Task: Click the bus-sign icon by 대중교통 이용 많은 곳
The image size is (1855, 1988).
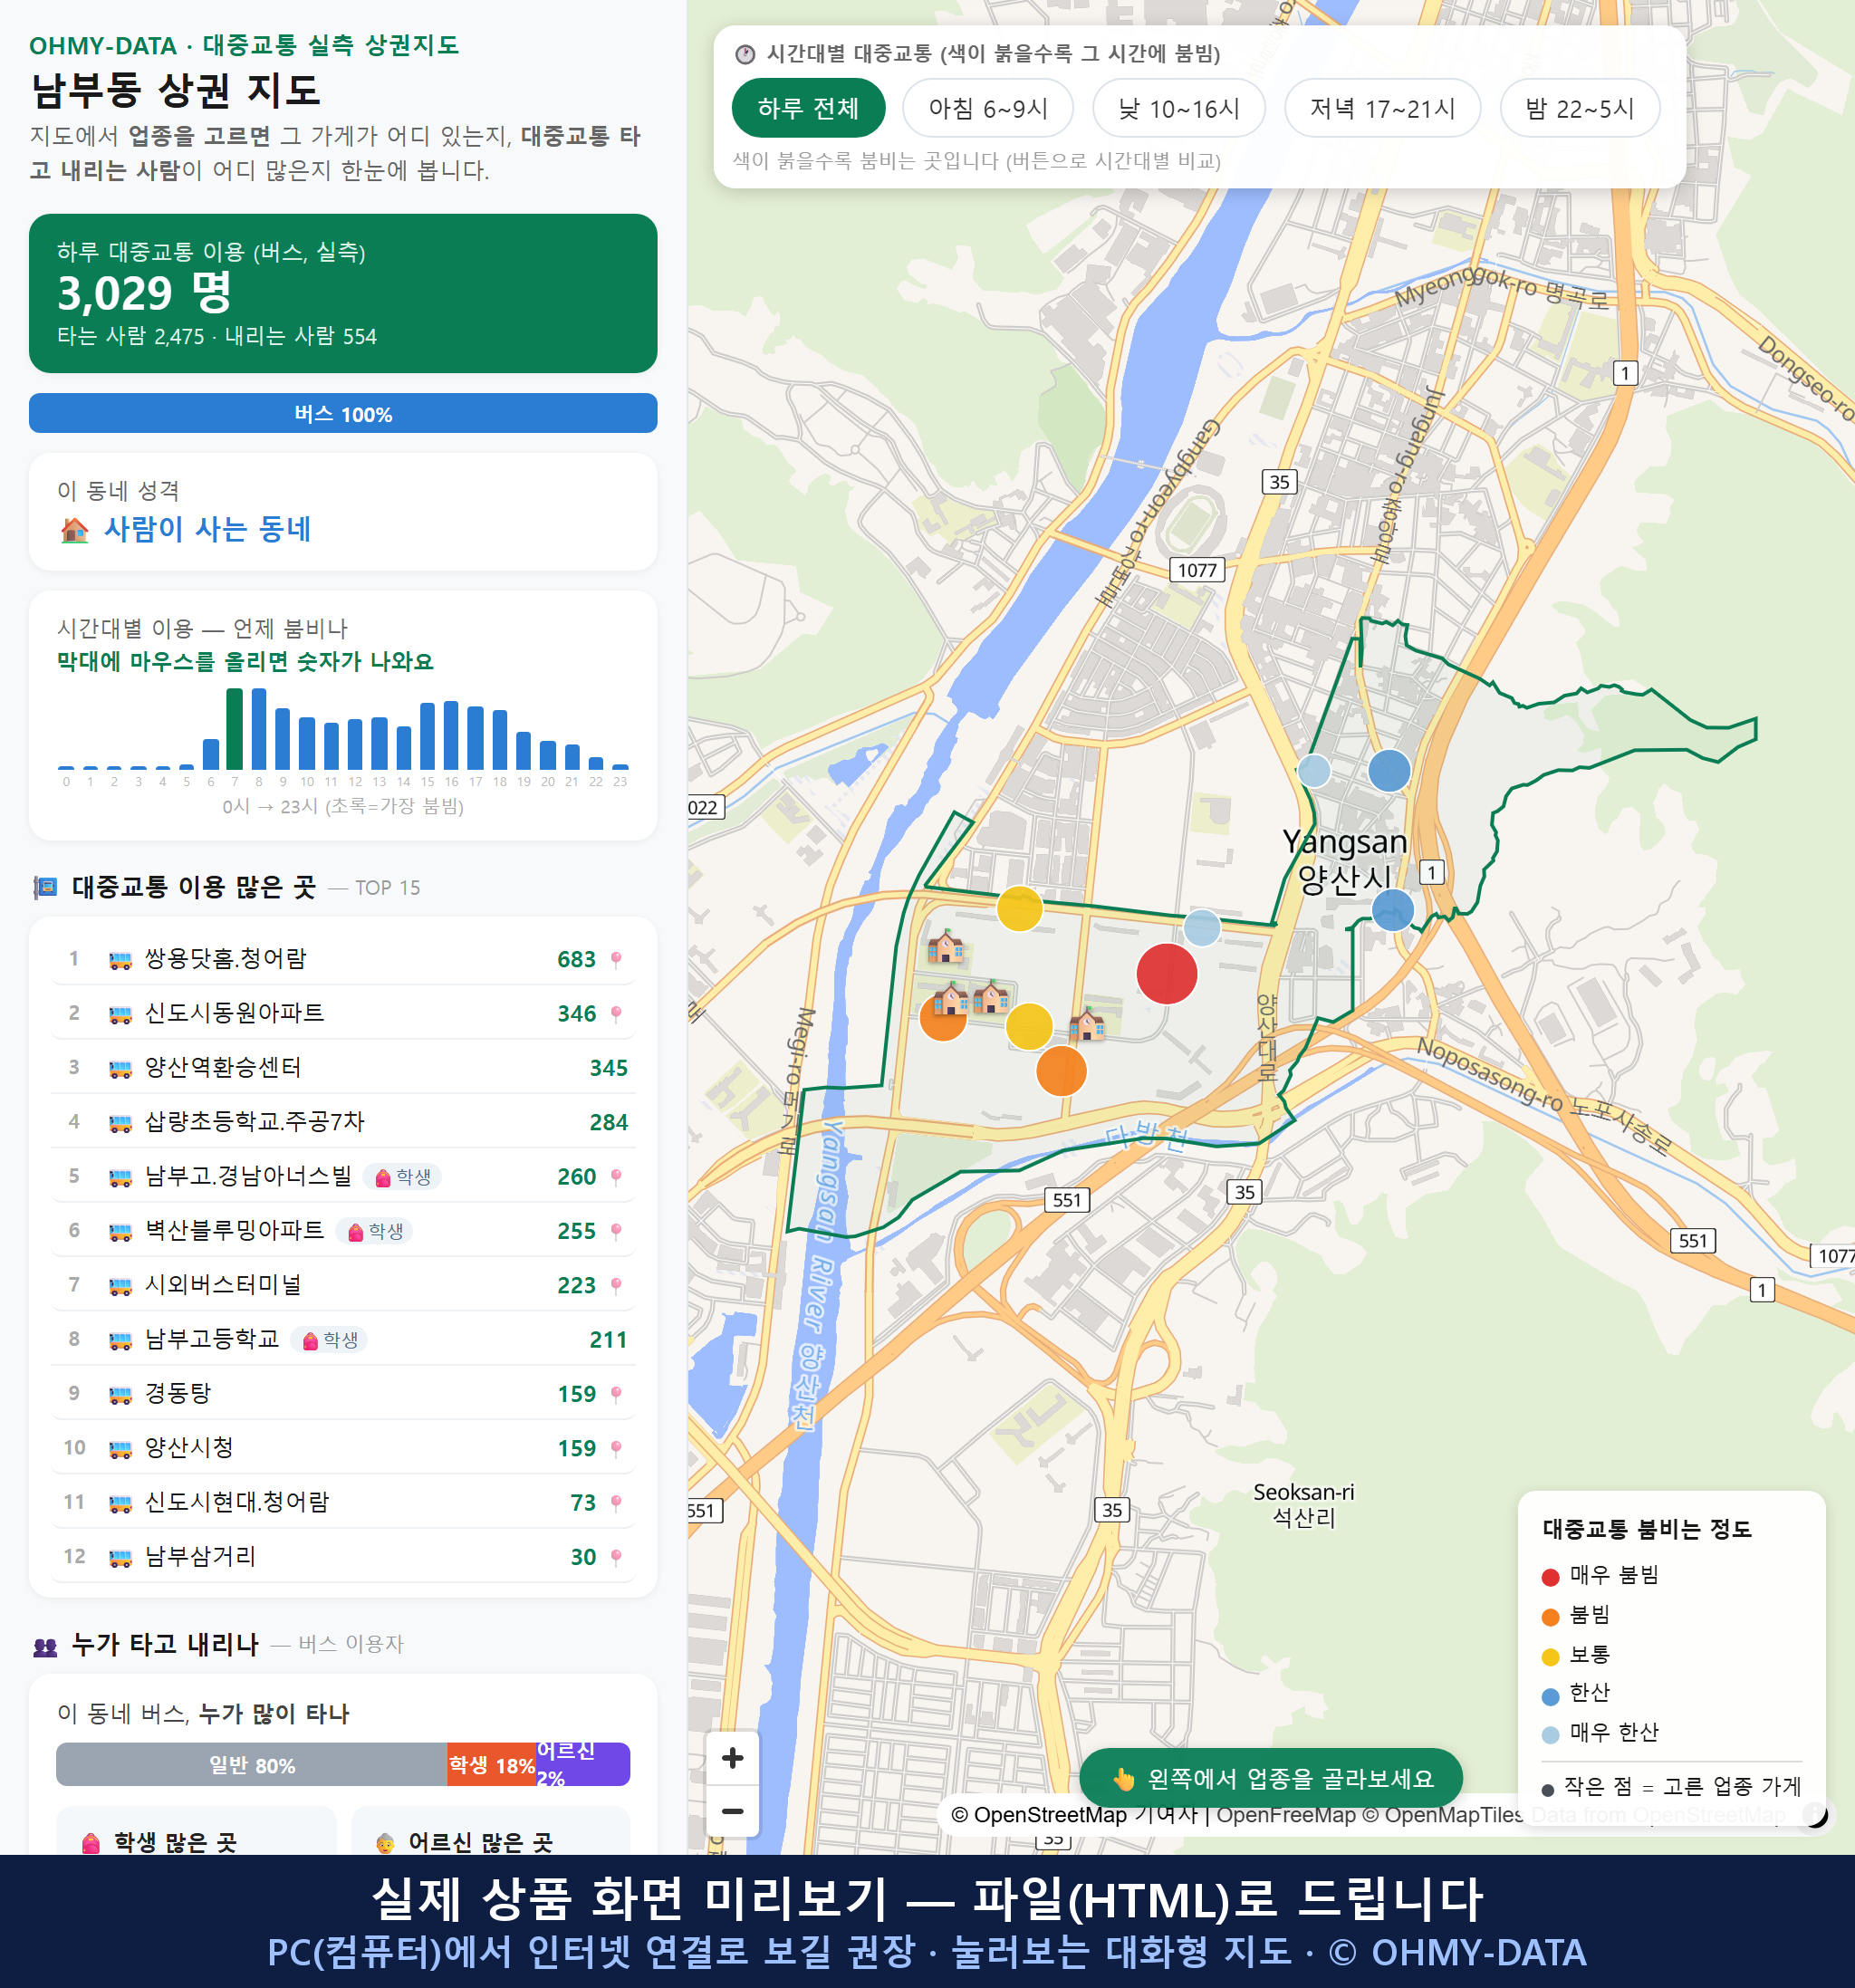Action: [46, 887]
